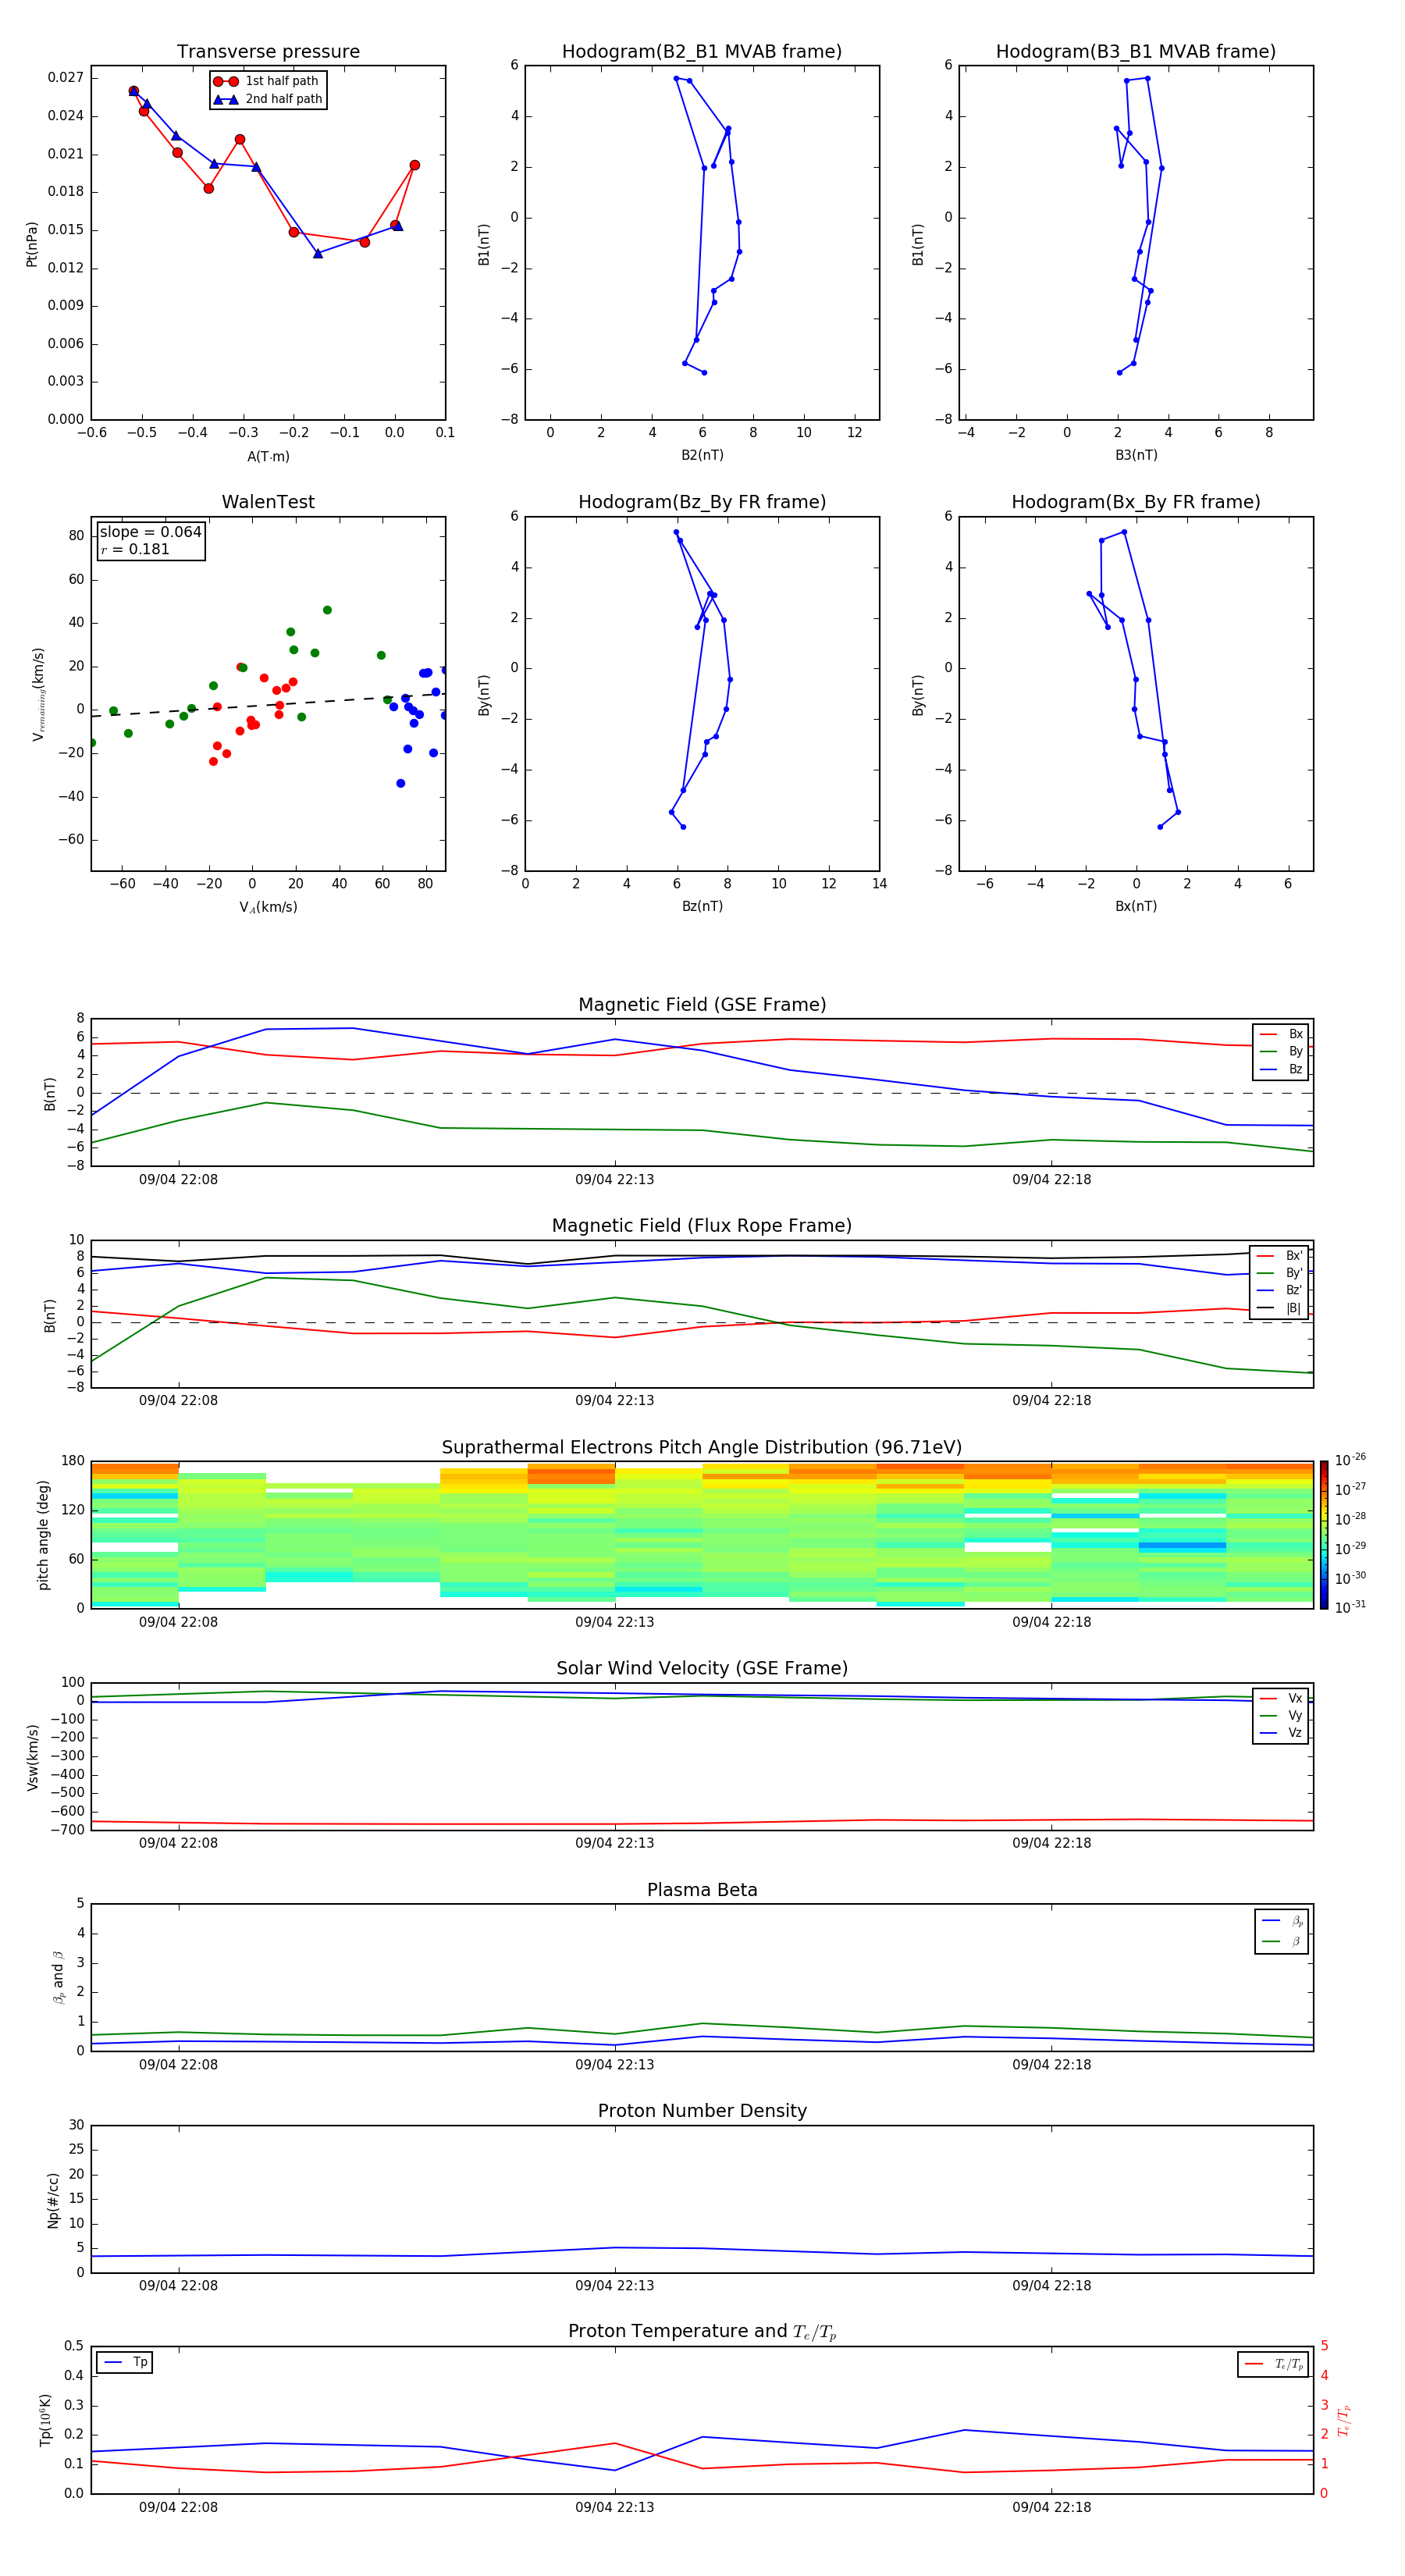
Task: Click the 'Np(#/cc)' y-axis label
Action: coord(53,2200)
